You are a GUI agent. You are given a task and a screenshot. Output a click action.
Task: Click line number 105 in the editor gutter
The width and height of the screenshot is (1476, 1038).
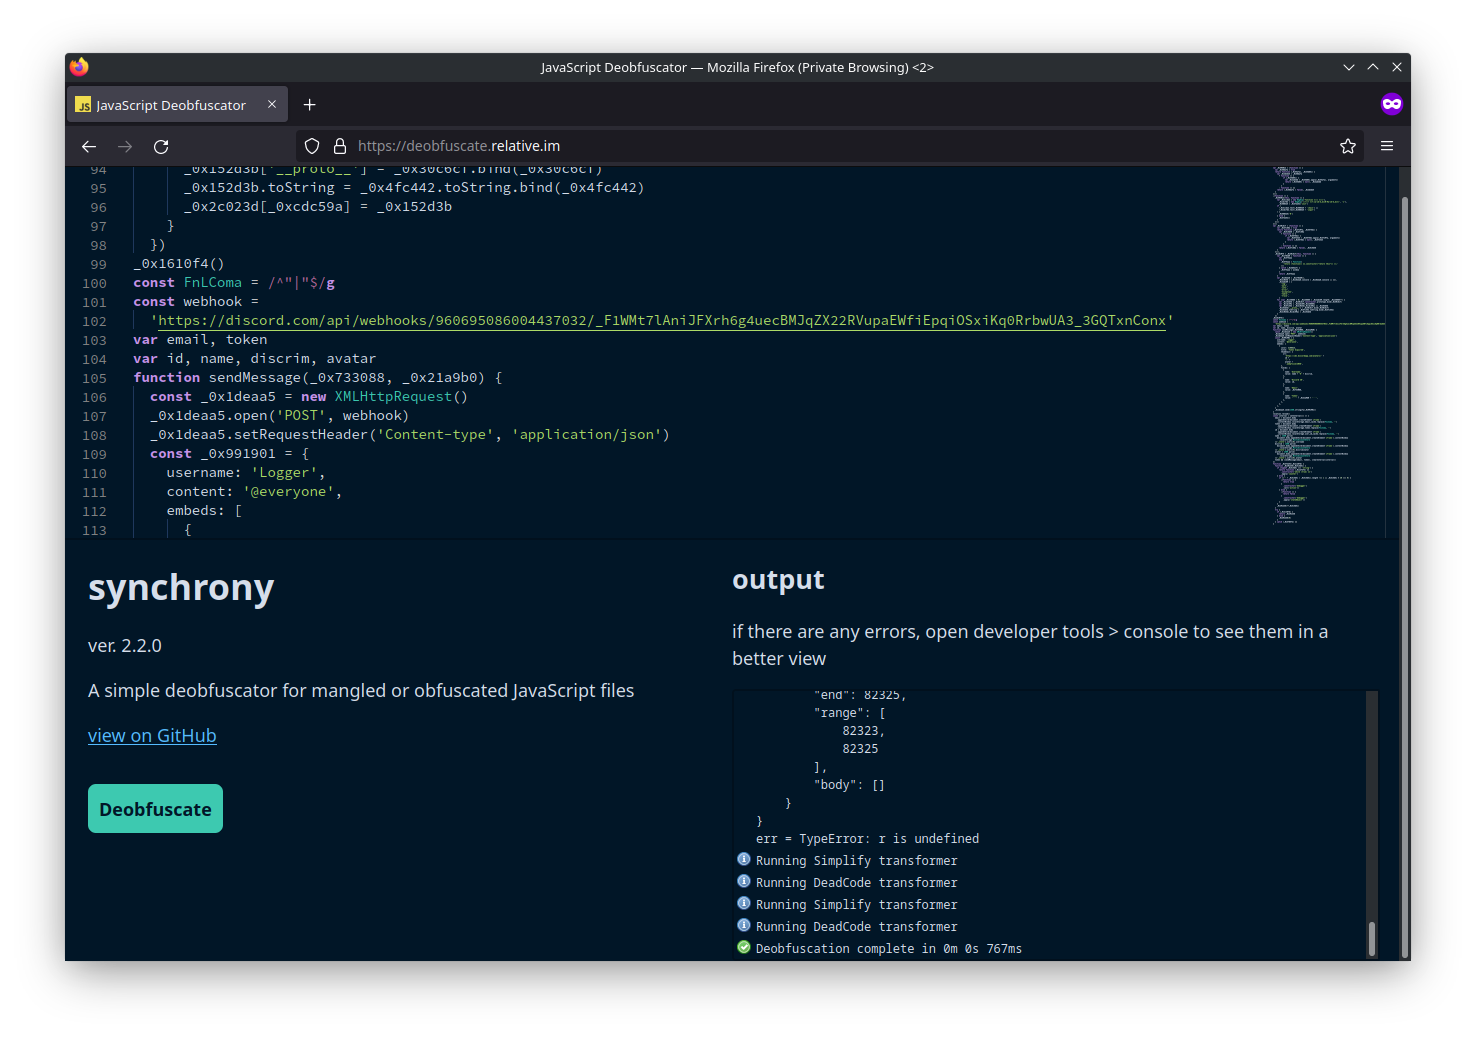[x=95, y=379]
